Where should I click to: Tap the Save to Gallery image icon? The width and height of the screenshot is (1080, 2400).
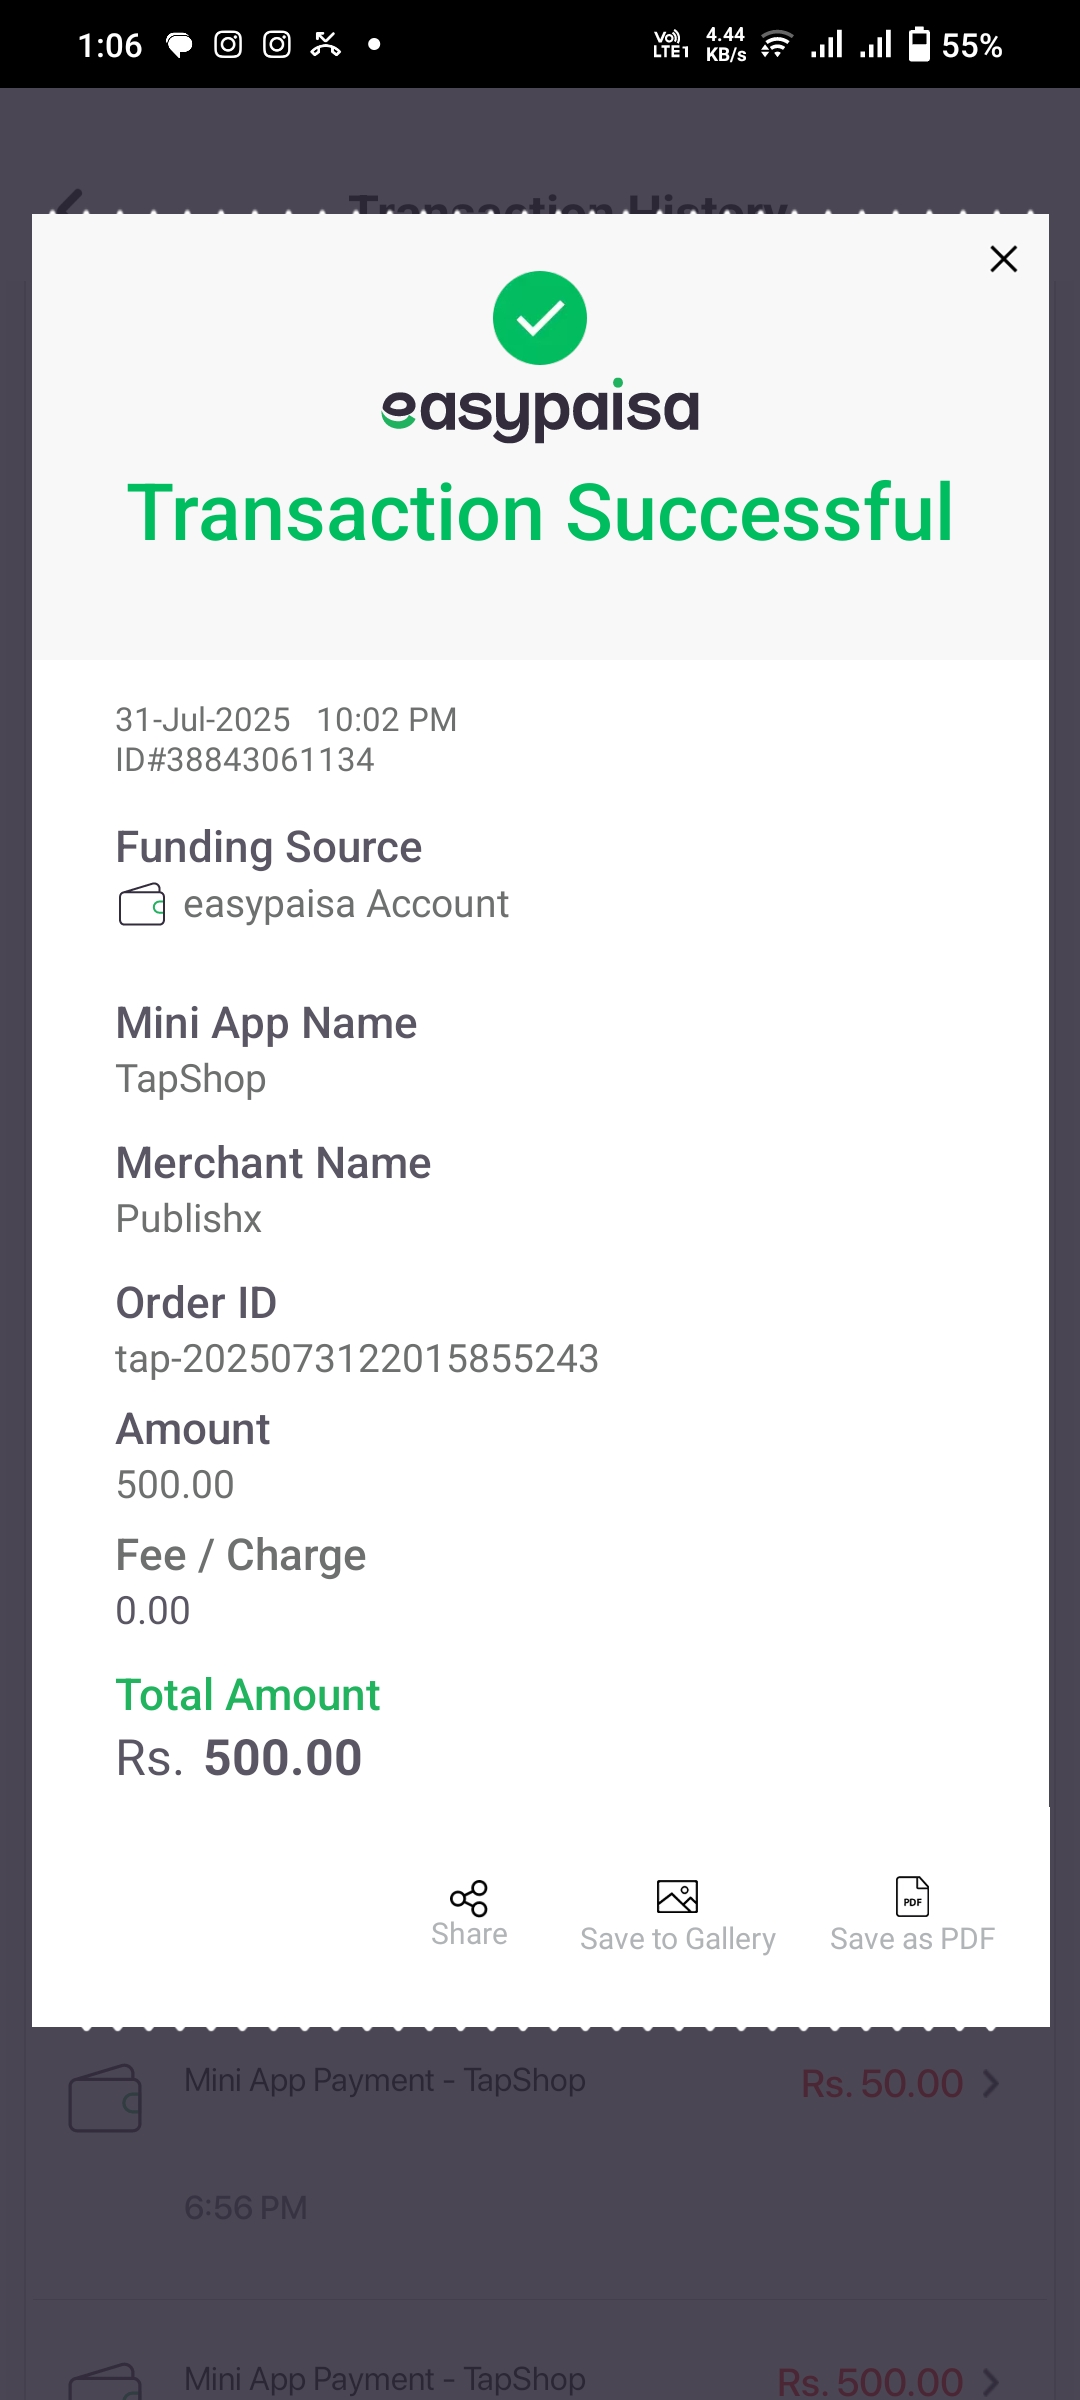coord(677,1896)
